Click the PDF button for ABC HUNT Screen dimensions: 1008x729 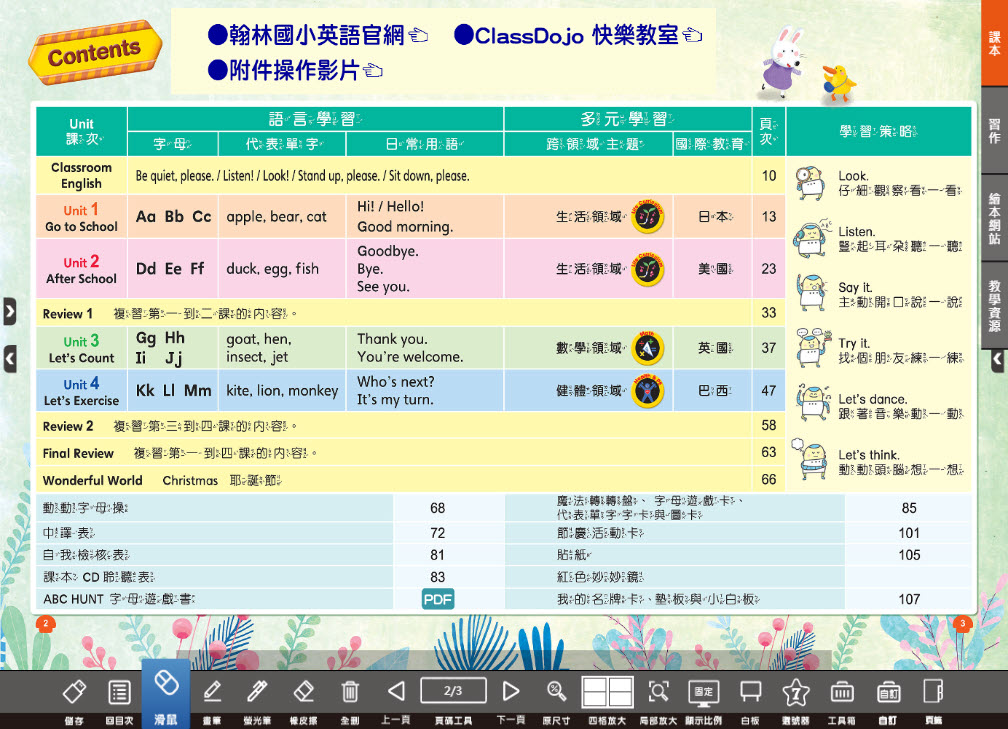438,599
